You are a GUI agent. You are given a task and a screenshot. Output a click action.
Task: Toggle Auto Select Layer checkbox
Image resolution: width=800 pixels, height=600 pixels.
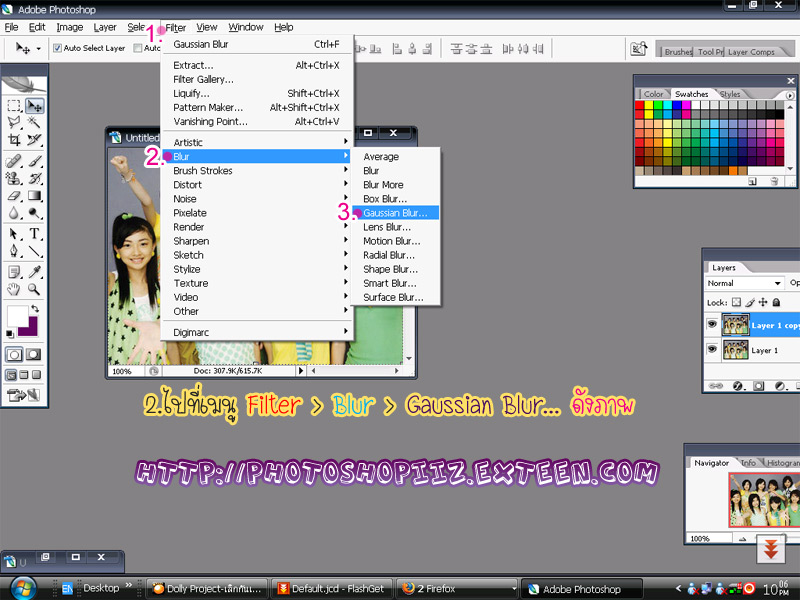pyautogui.click(x=58, y=48)
